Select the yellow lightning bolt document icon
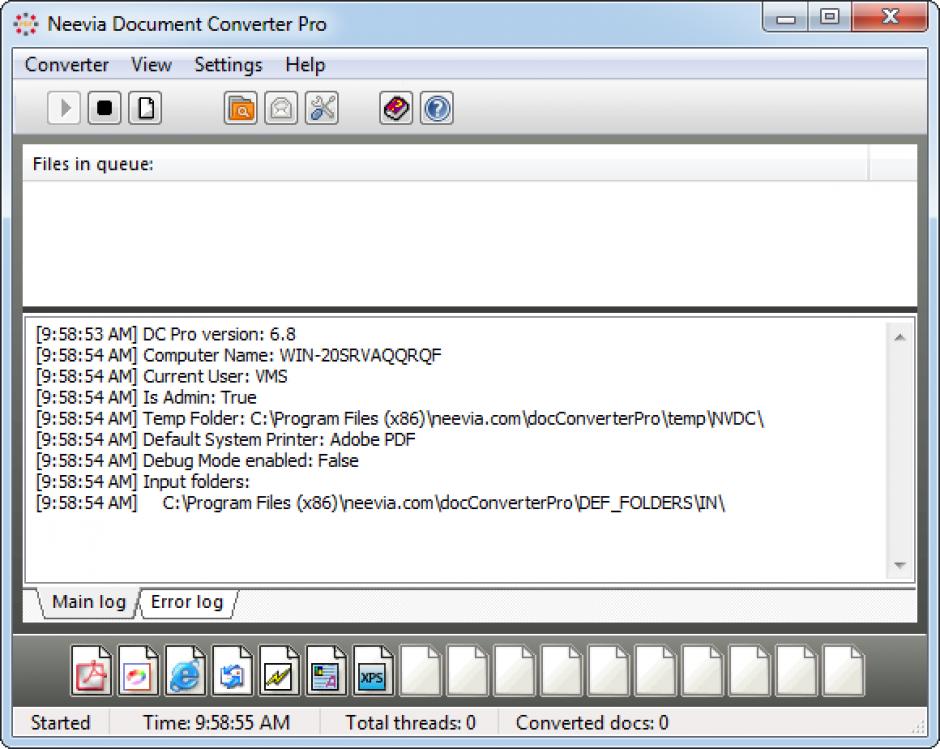Viewport: 940px width, 749px height. pyautogui.click(x=279, y=670)
